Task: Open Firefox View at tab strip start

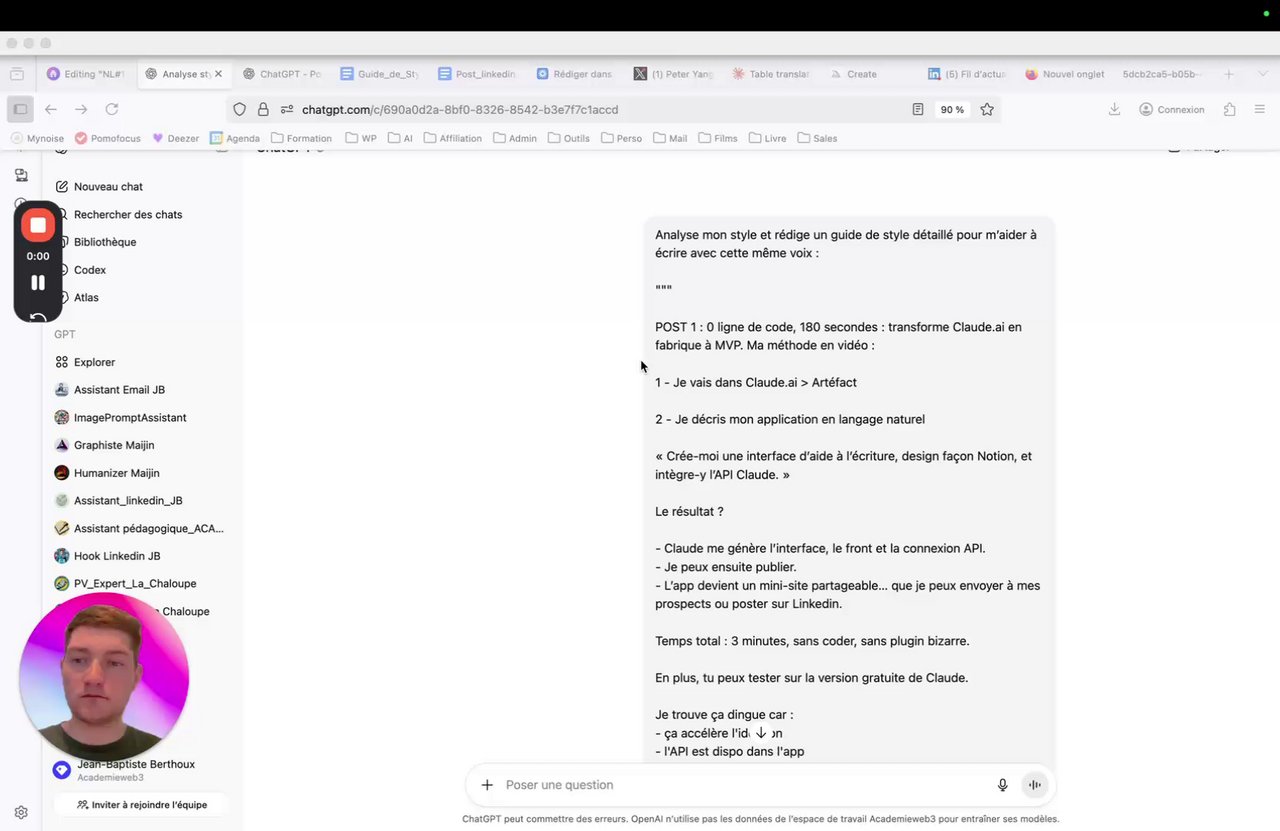Action: click(x=16, y=74)
